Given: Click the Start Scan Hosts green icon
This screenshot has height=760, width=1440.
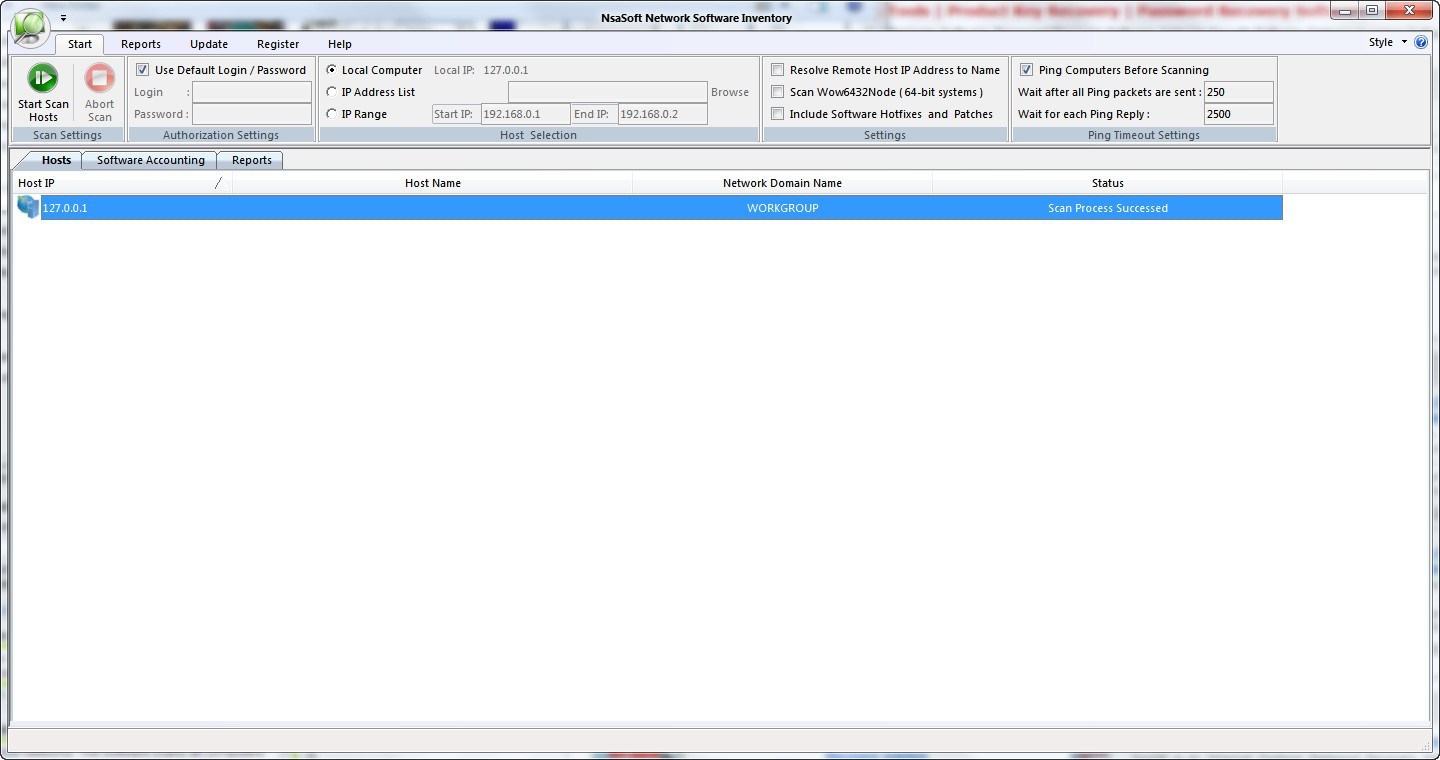Looking at the screenshot, I should click(43, 78).
